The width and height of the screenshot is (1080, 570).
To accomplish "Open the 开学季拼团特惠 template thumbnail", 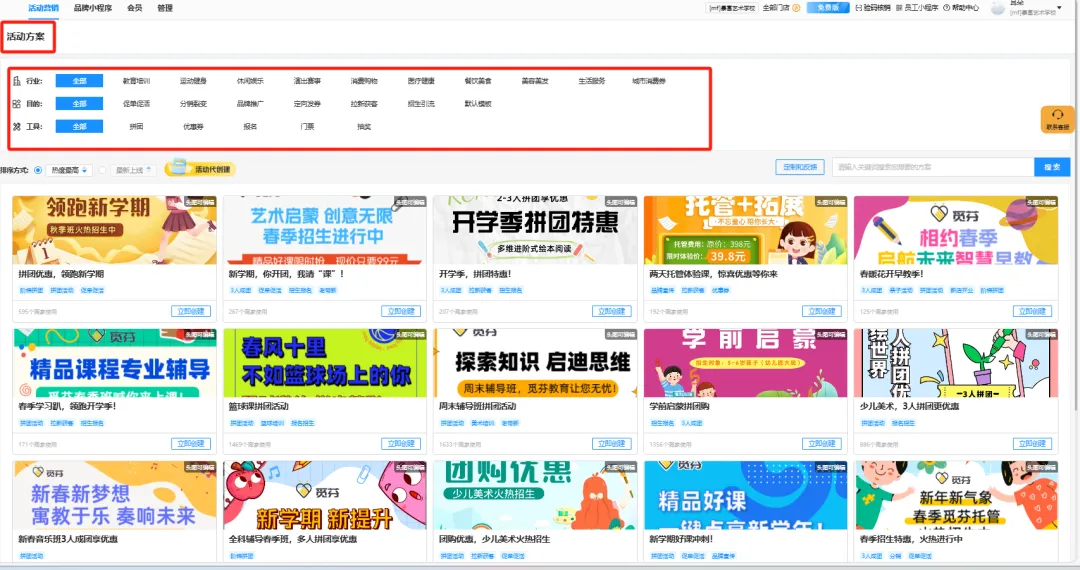I will [x=535, y=230].
